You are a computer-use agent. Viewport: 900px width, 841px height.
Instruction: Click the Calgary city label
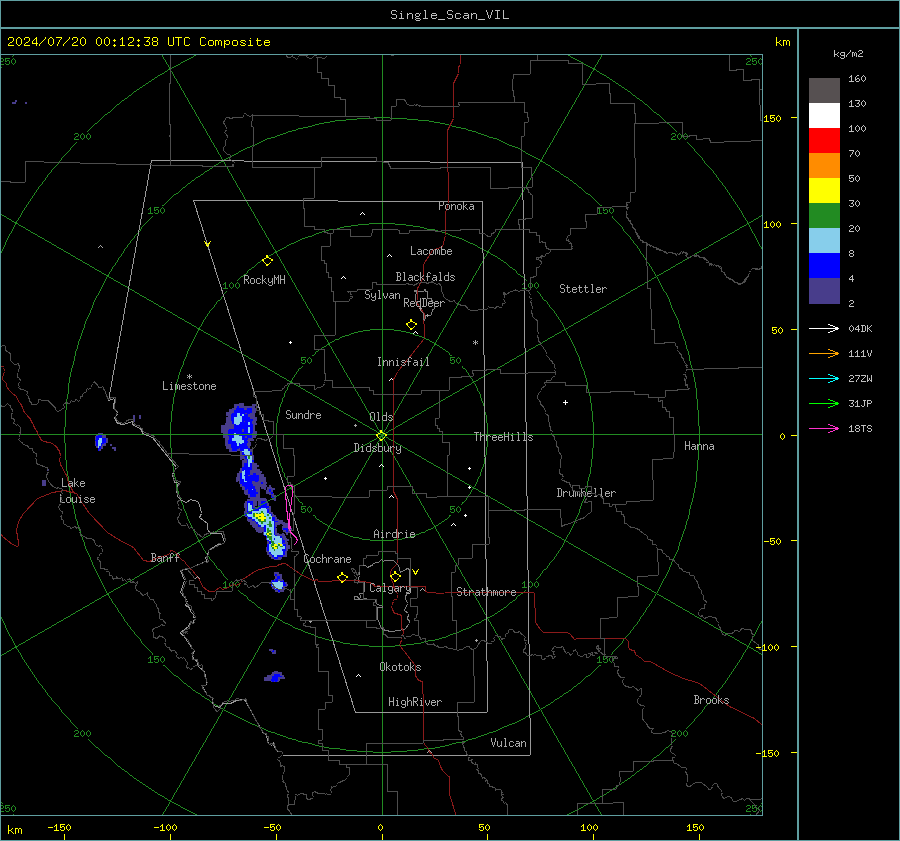[390, 588]
